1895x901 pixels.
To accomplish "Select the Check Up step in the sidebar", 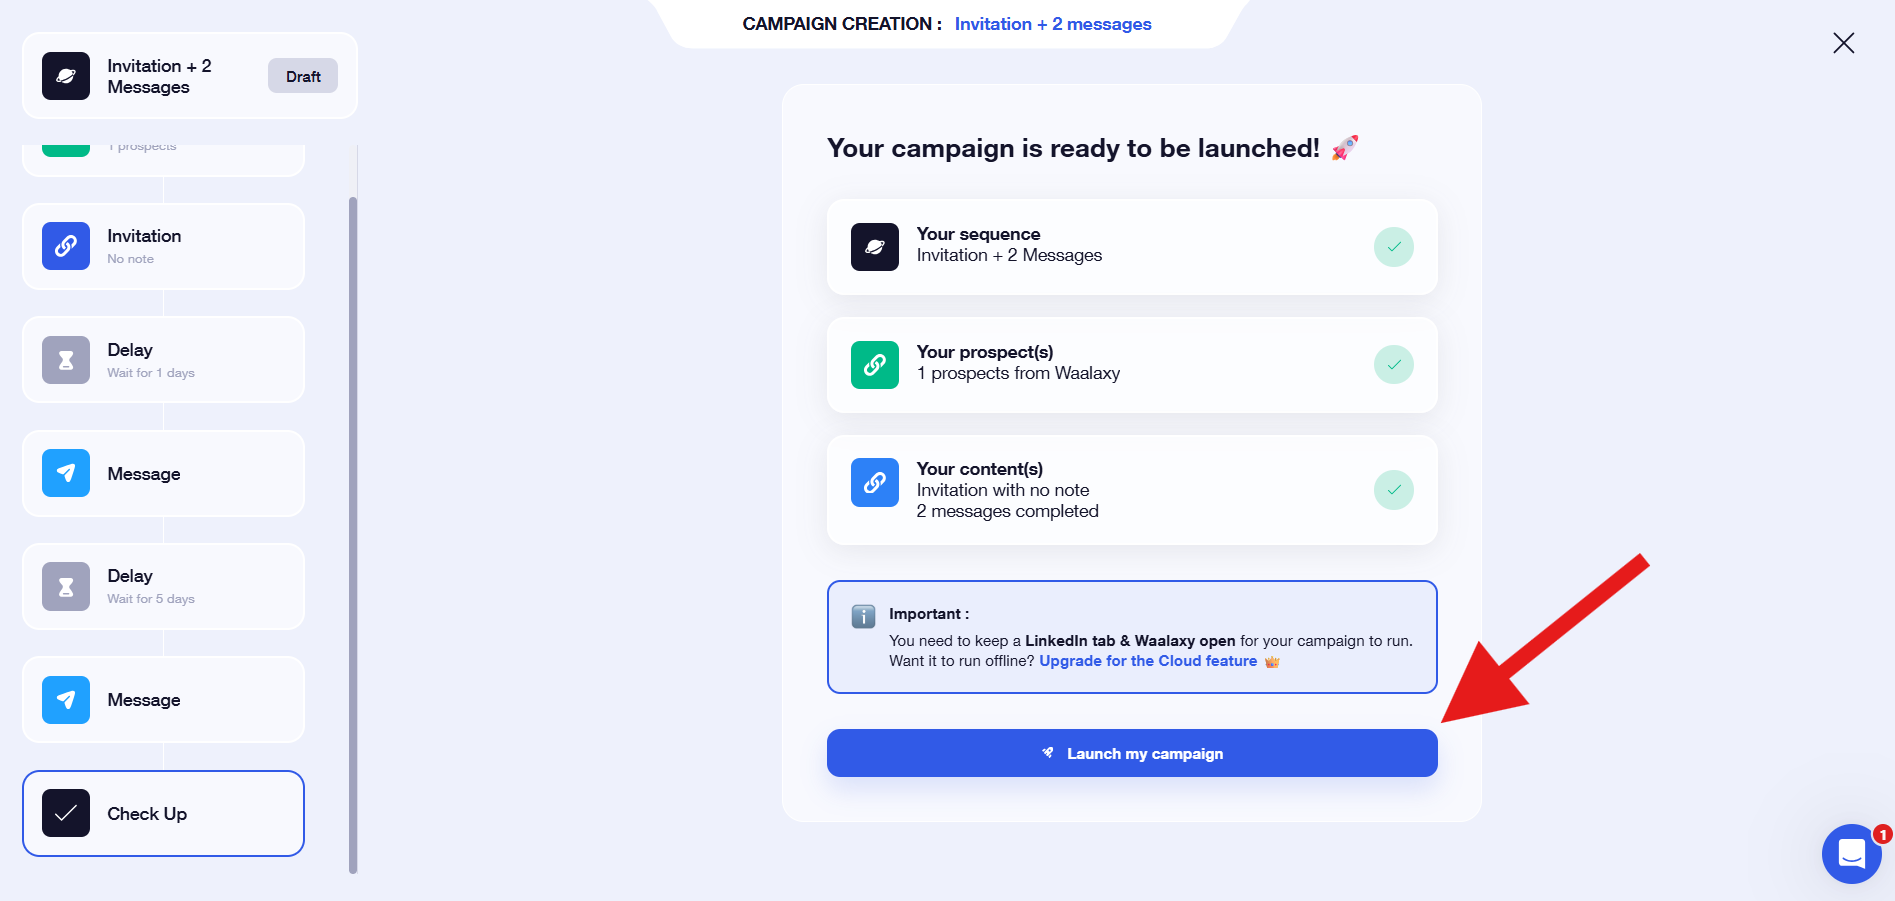I will coord(163,813).
